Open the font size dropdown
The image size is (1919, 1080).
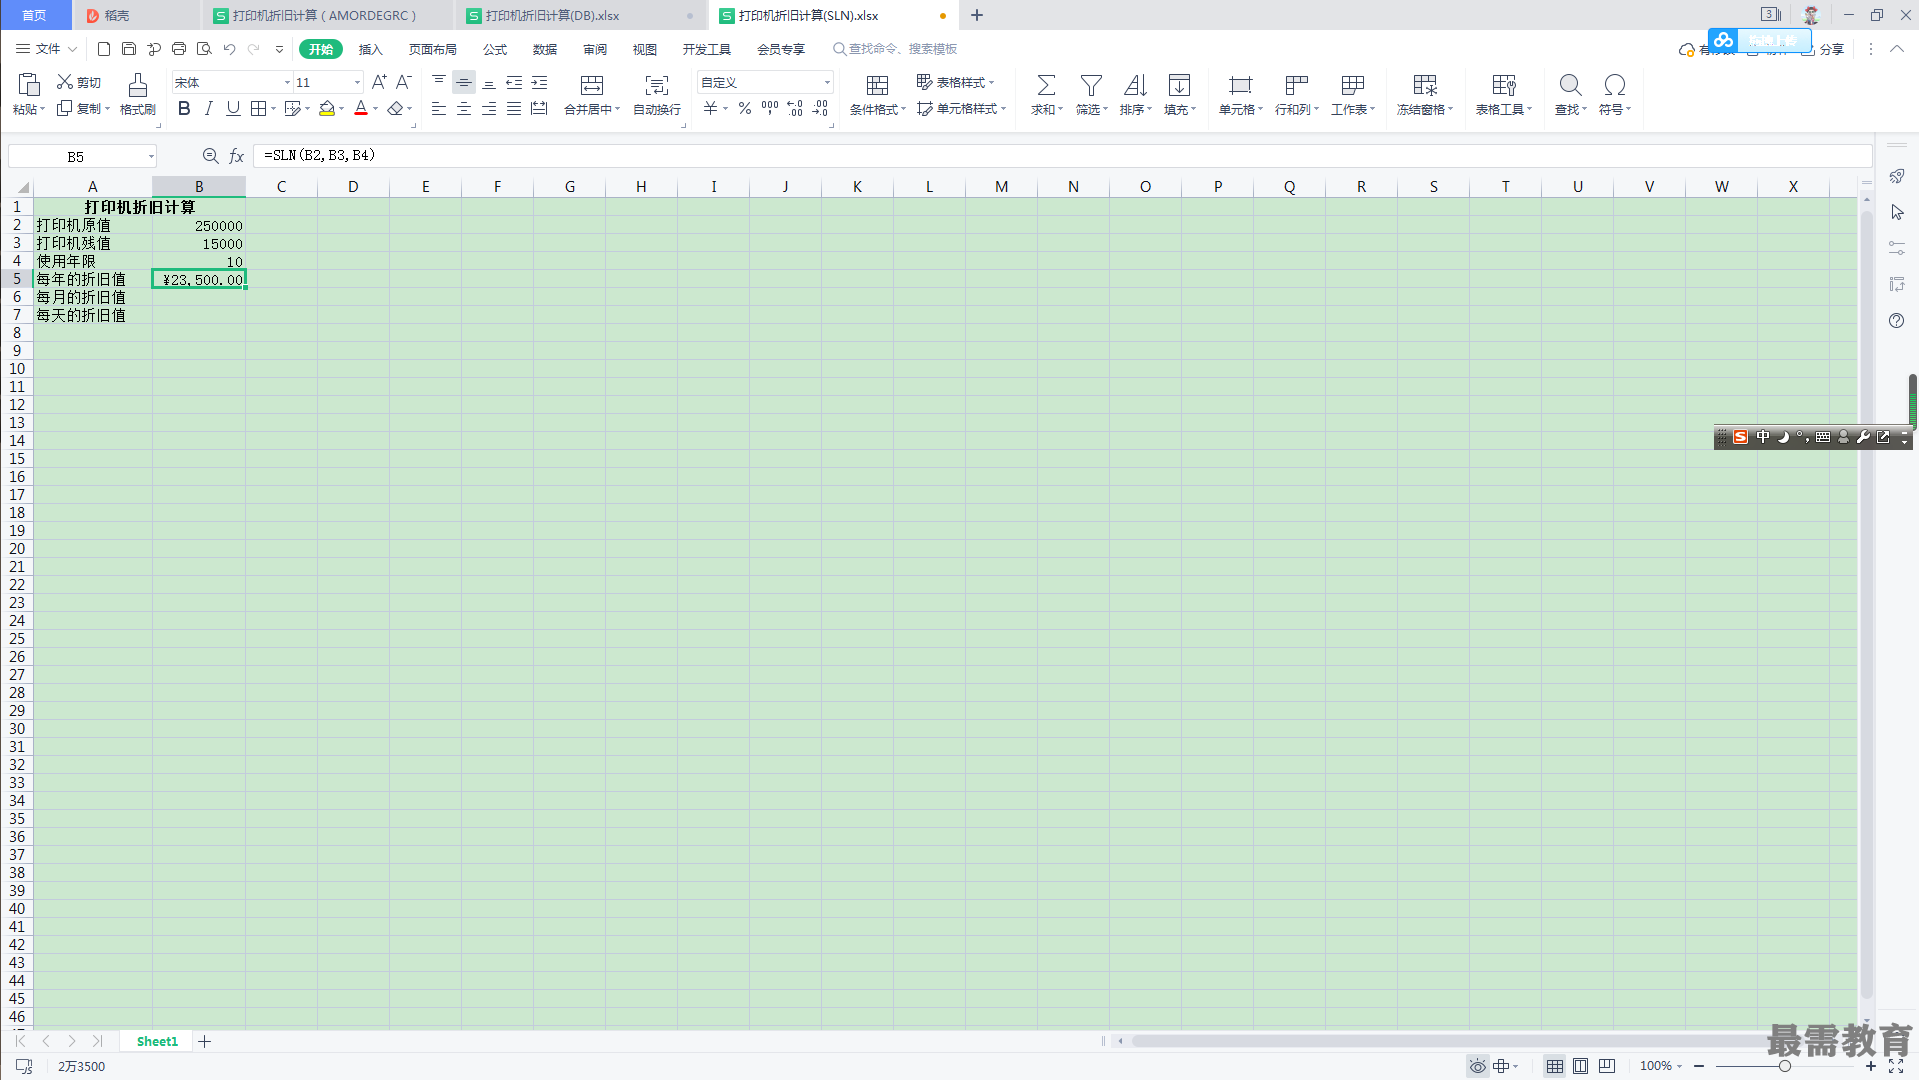pyautogui.click(x=357, y=82)
